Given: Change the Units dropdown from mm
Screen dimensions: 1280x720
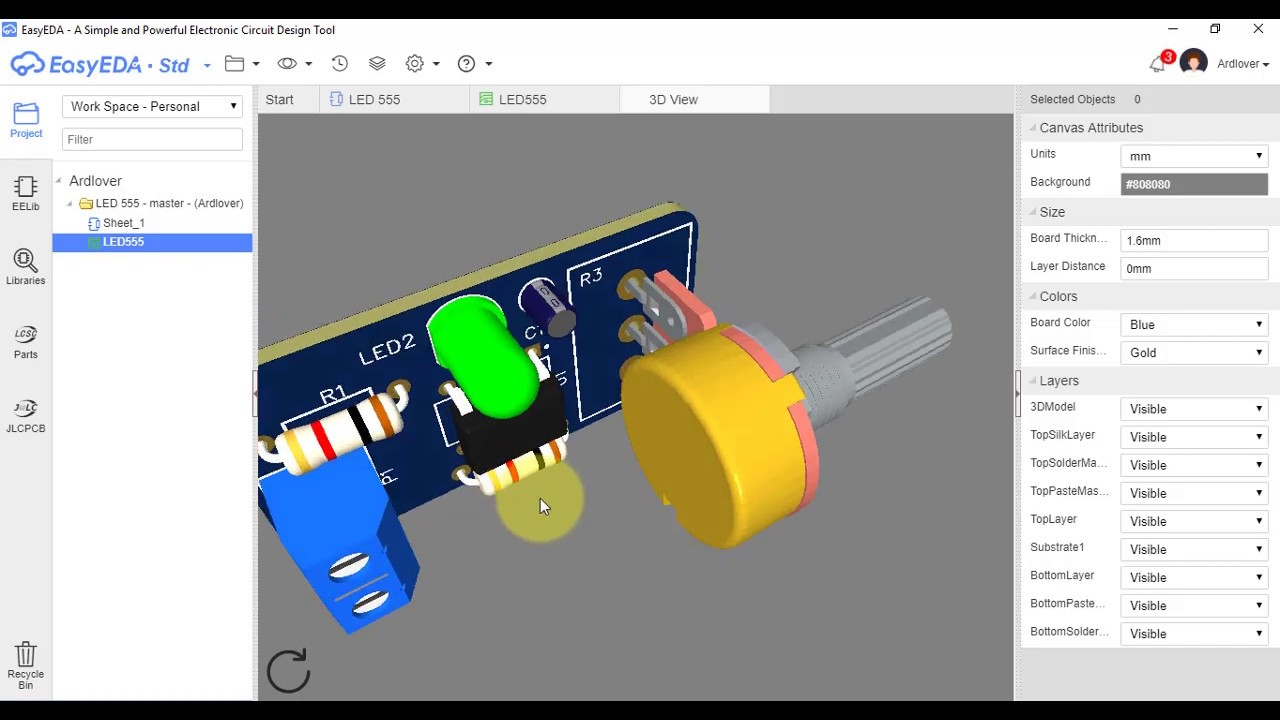Looking at the screenshot, I should coord(1194,156).
